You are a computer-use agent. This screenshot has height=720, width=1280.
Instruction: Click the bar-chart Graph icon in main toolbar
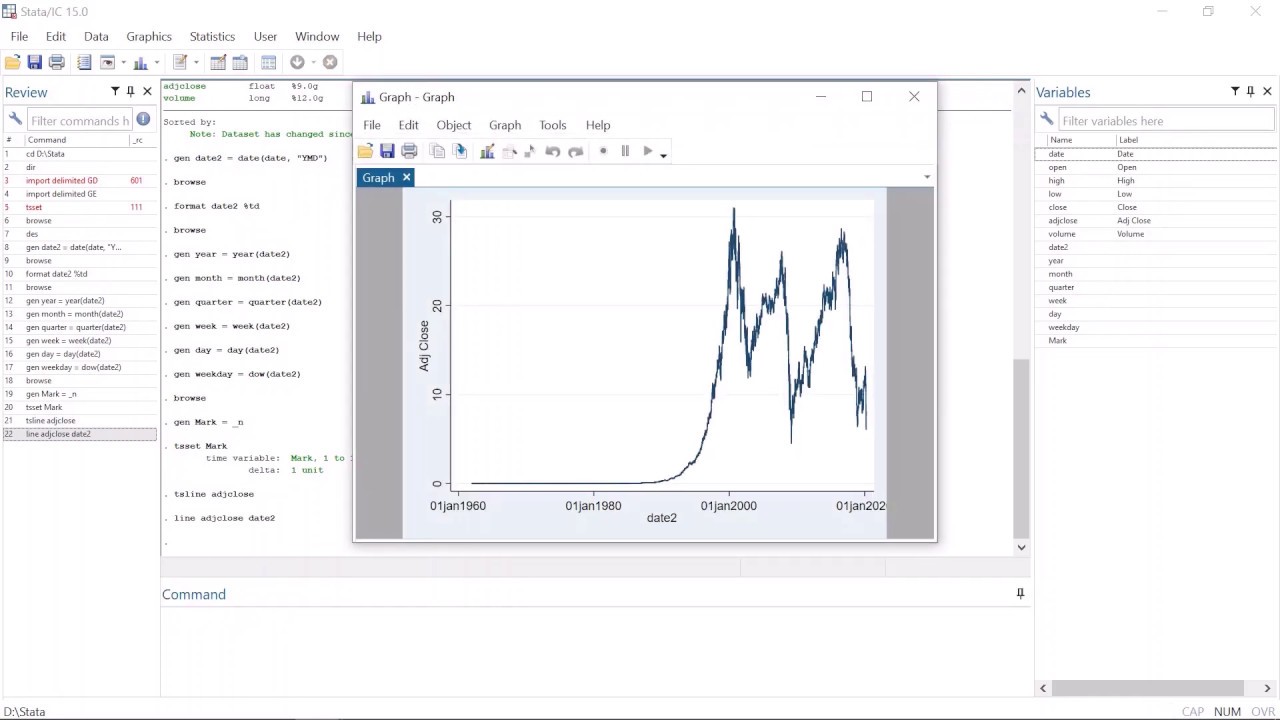click(141, 62)
